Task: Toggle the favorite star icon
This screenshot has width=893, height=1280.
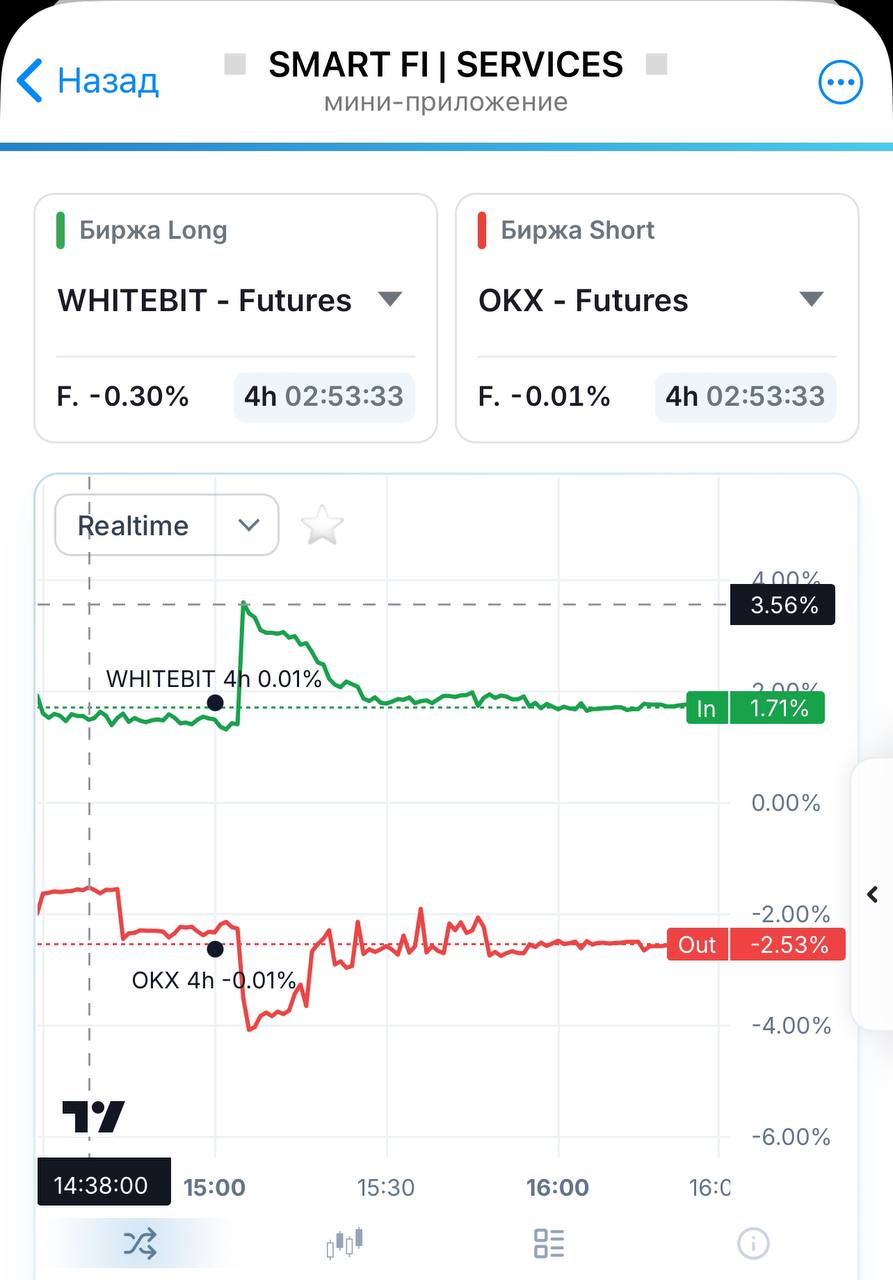Action: tap(322, 525)
